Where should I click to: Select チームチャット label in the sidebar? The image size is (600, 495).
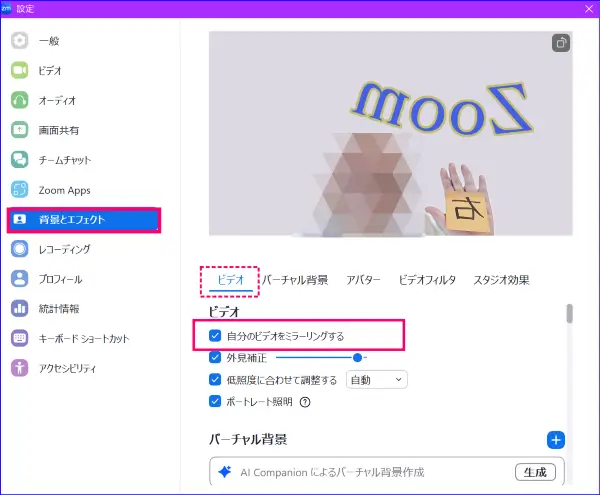pos(65,160)
